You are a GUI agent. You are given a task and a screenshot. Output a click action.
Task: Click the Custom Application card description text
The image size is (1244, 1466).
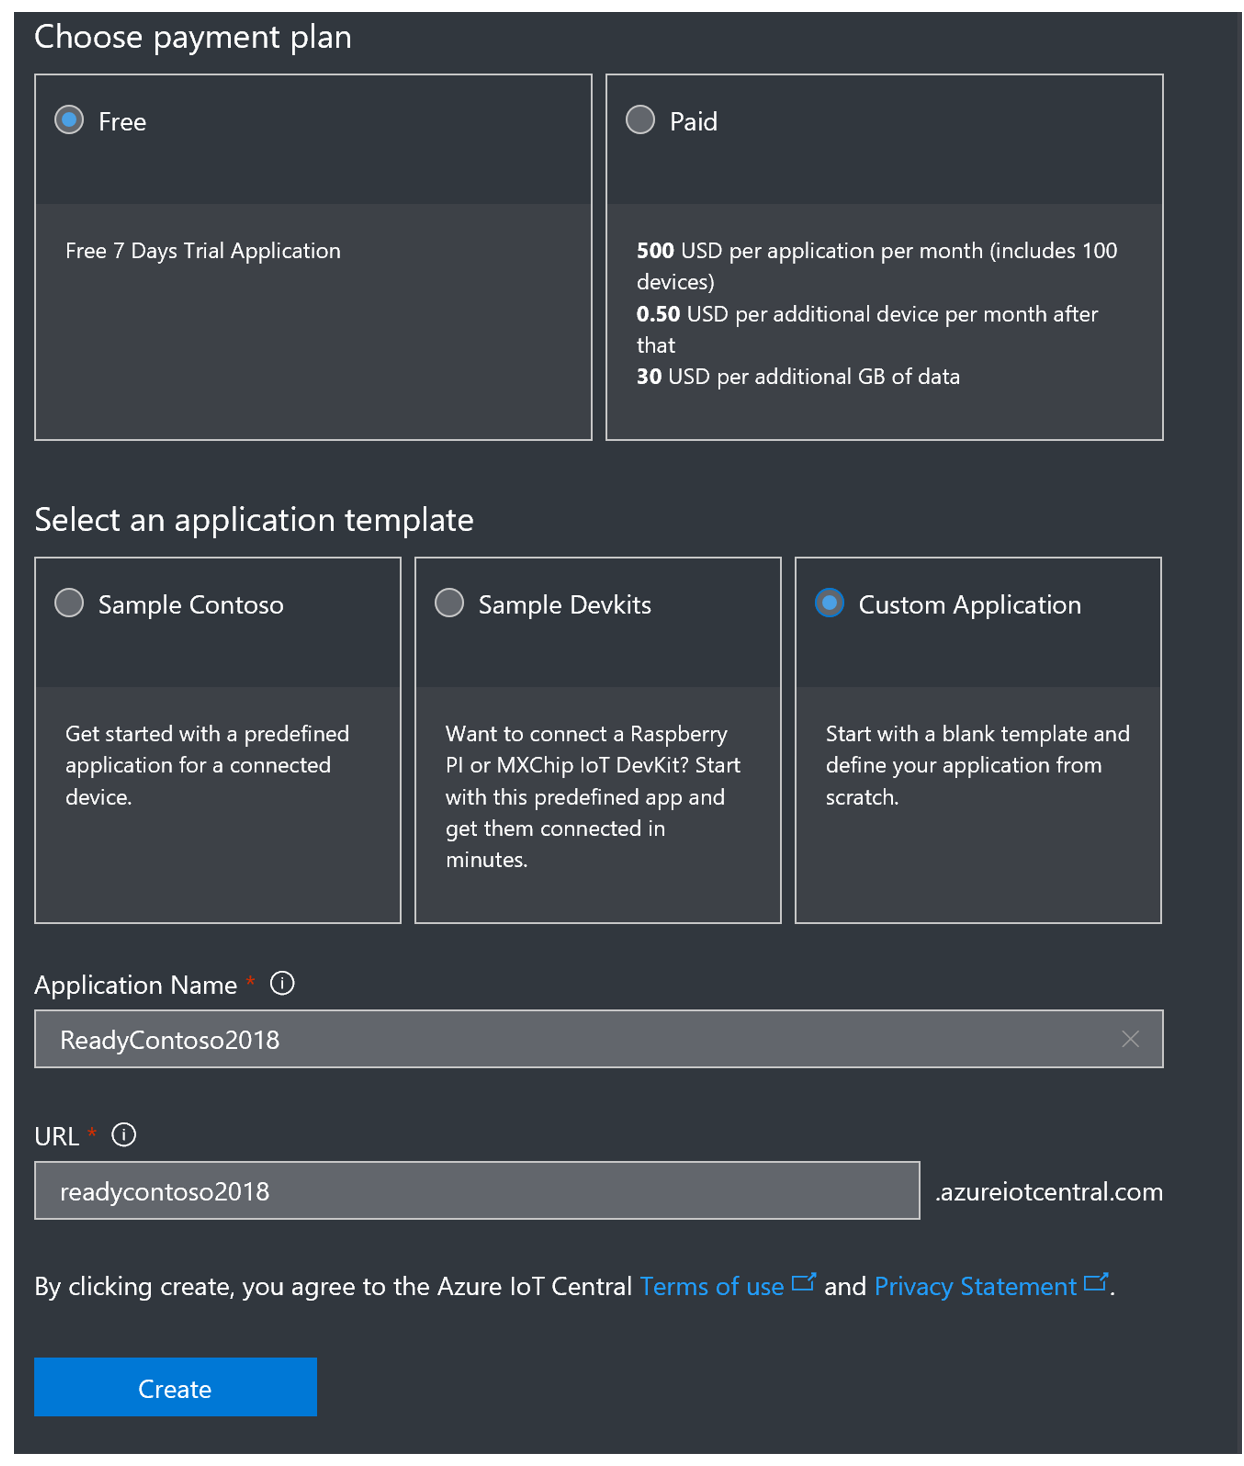point(977,765)
